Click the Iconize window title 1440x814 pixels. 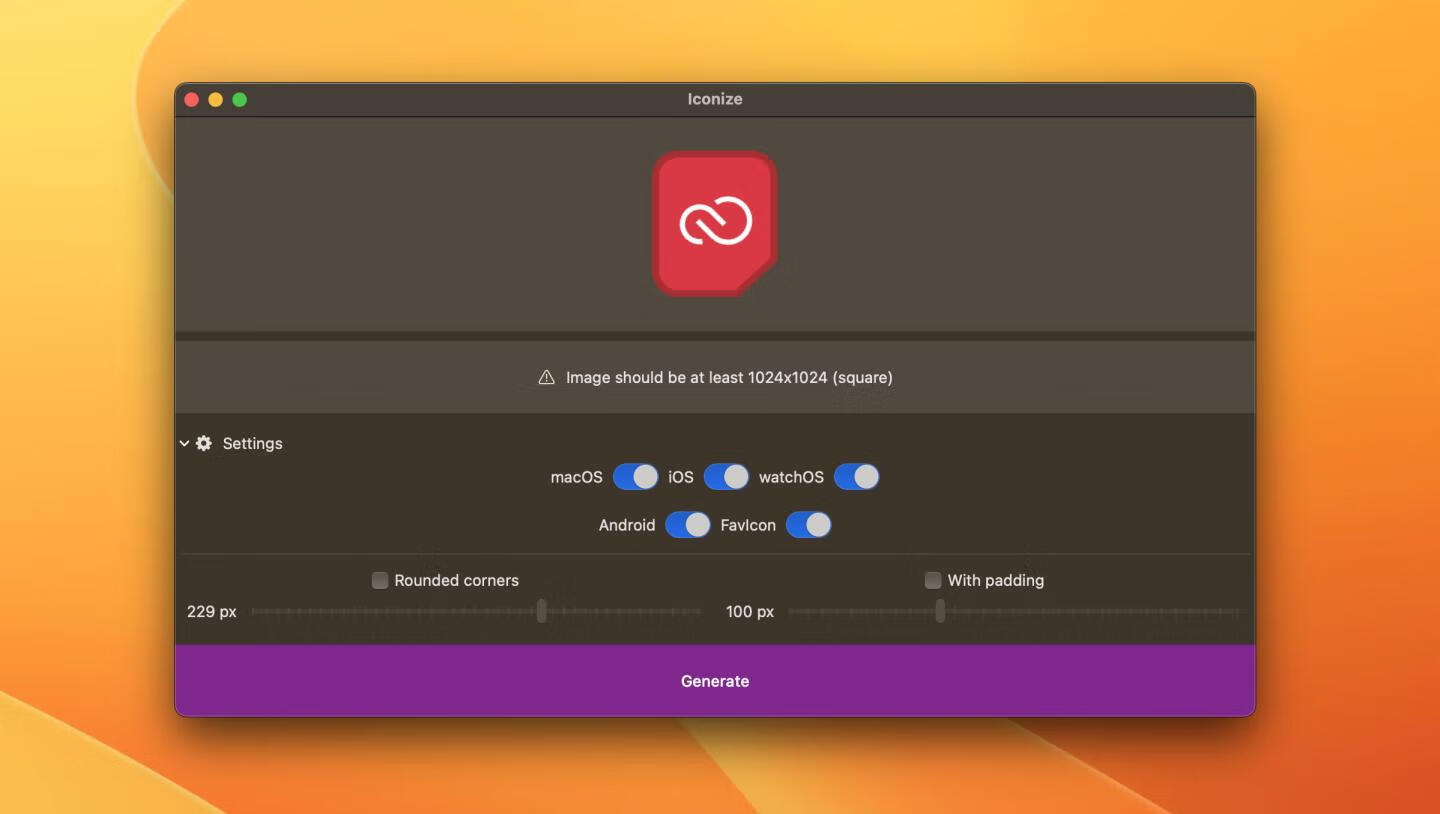click(x=715, y=99)
